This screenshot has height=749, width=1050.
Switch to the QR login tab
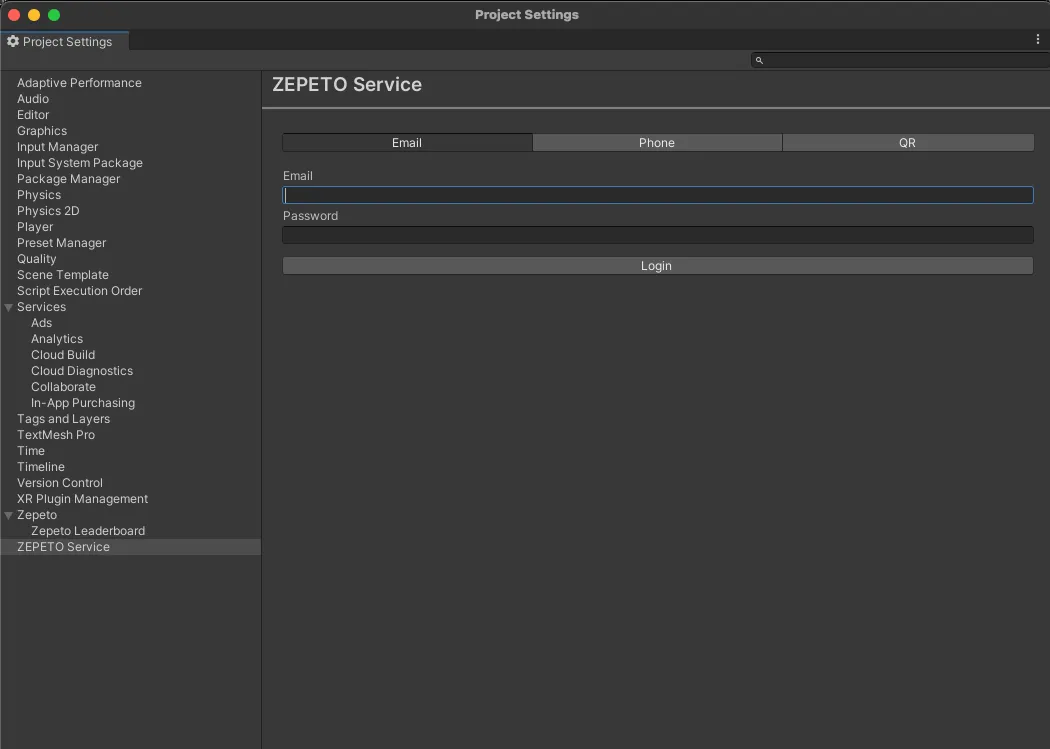point(907,142)
